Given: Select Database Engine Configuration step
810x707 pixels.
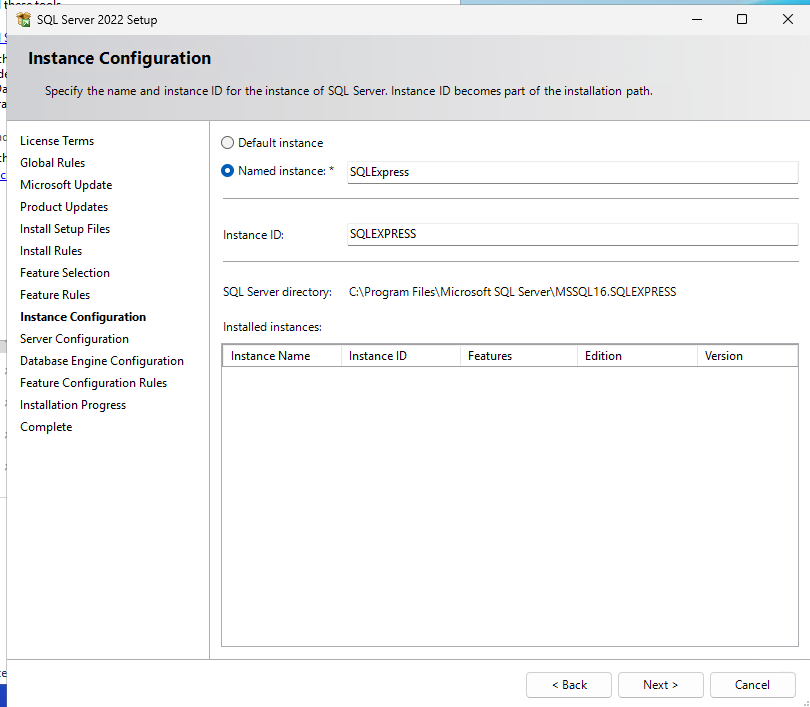Looking at the screenshot, I should coord(102,361).
